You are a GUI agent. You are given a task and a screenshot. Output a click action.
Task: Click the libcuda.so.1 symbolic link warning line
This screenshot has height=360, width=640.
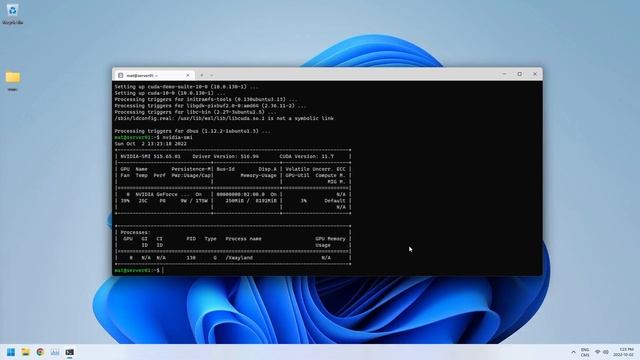point(224,118)
